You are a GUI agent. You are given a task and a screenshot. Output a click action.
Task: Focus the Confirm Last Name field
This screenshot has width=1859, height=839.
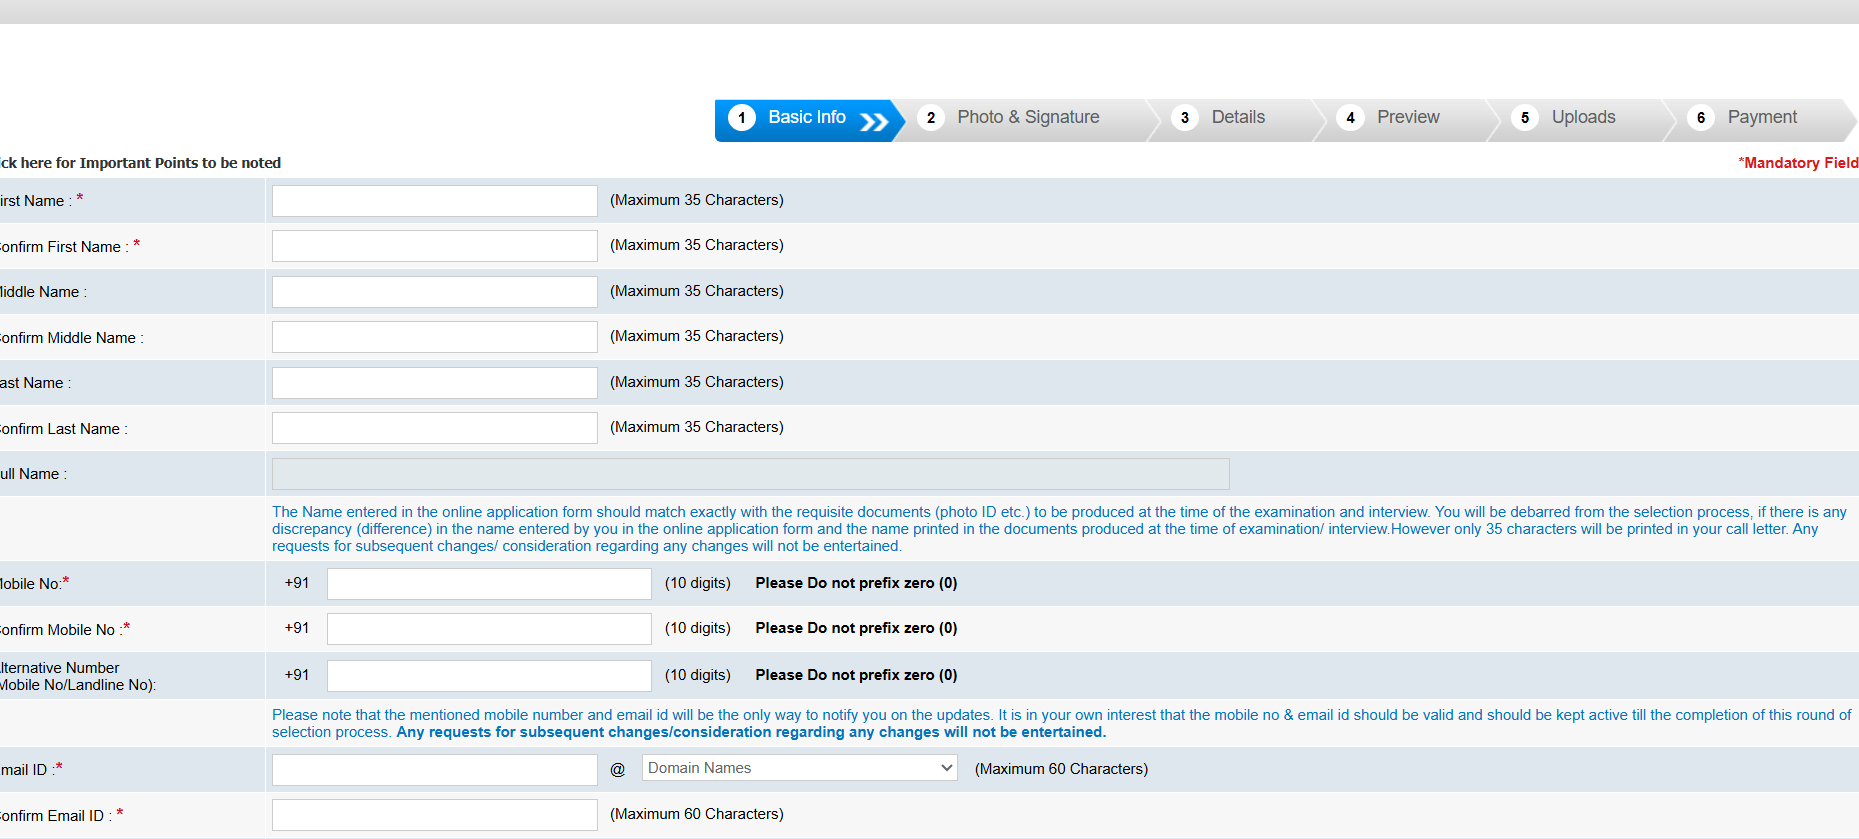[x=435, y=428]
